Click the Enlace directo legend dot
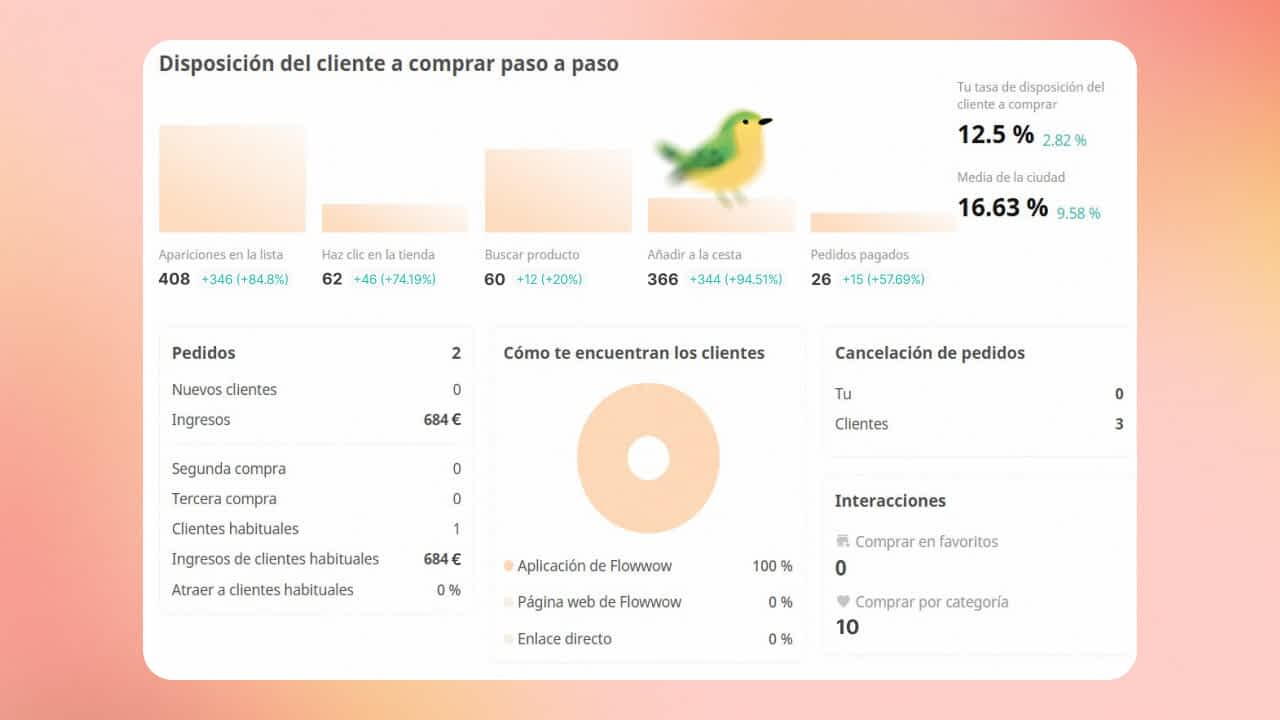 coord(509,639)
